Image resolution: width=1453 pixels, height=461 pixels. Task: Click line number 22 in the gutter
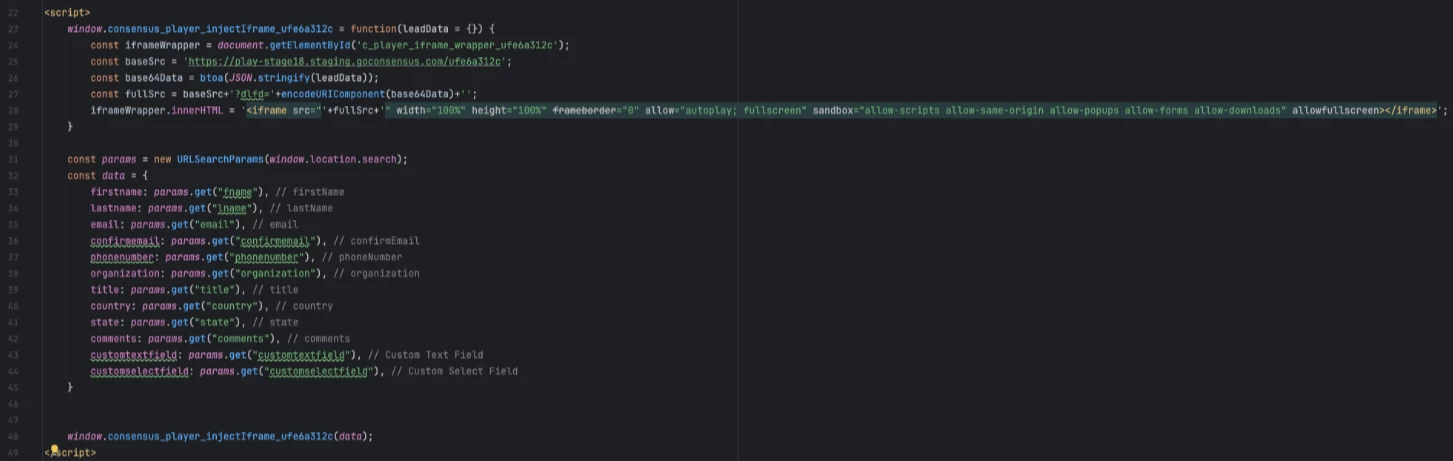pyautogui.click(x=12, y=12)
